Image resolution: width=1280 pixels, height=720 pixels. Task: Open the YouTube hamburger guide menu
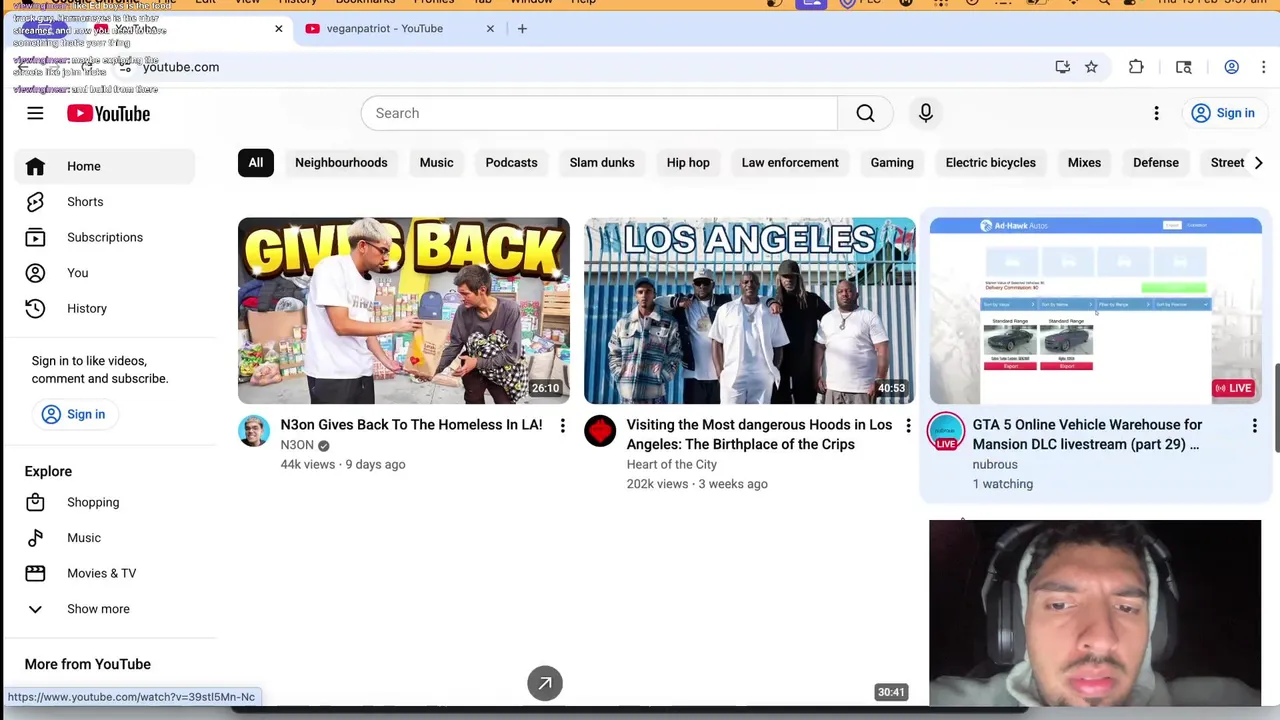[x=35, y=113]
